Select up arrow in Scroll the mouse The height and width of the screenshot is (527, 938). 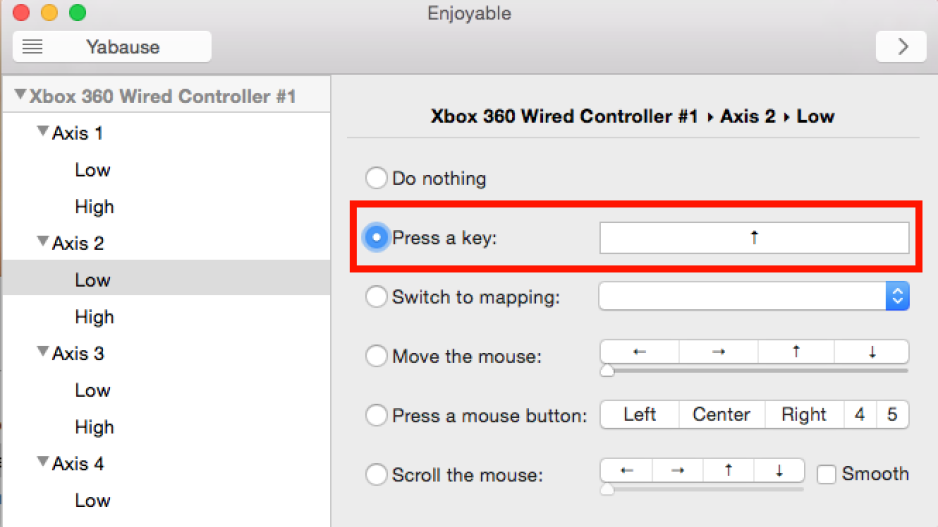[728, 470]
